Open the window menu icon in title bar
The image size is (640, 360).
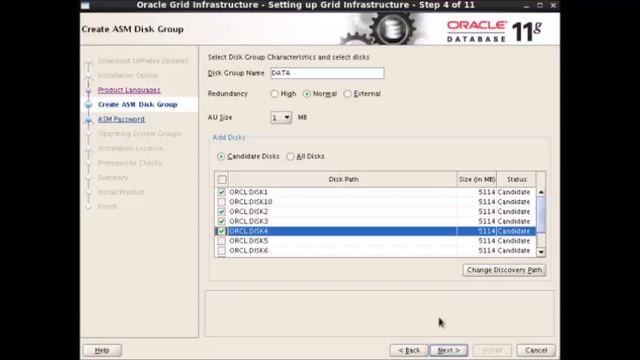tap(85, 5)
